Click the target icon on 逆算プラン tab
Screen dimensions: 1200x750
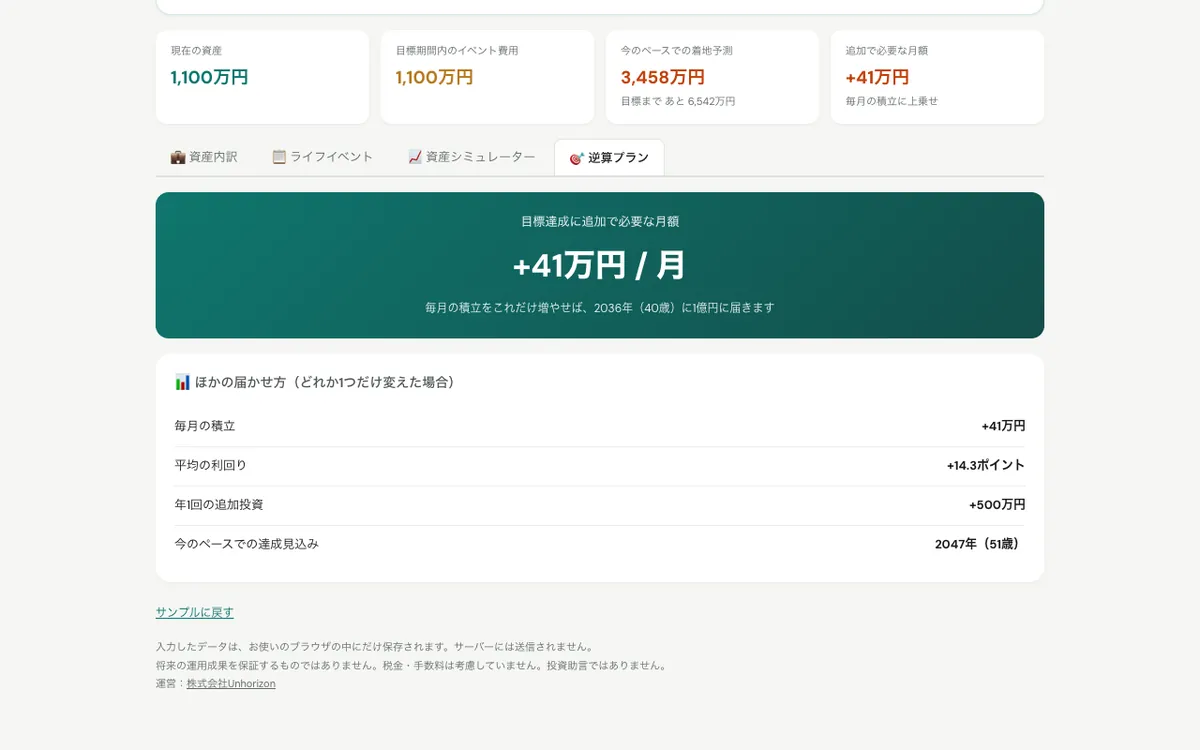point(576,158)
